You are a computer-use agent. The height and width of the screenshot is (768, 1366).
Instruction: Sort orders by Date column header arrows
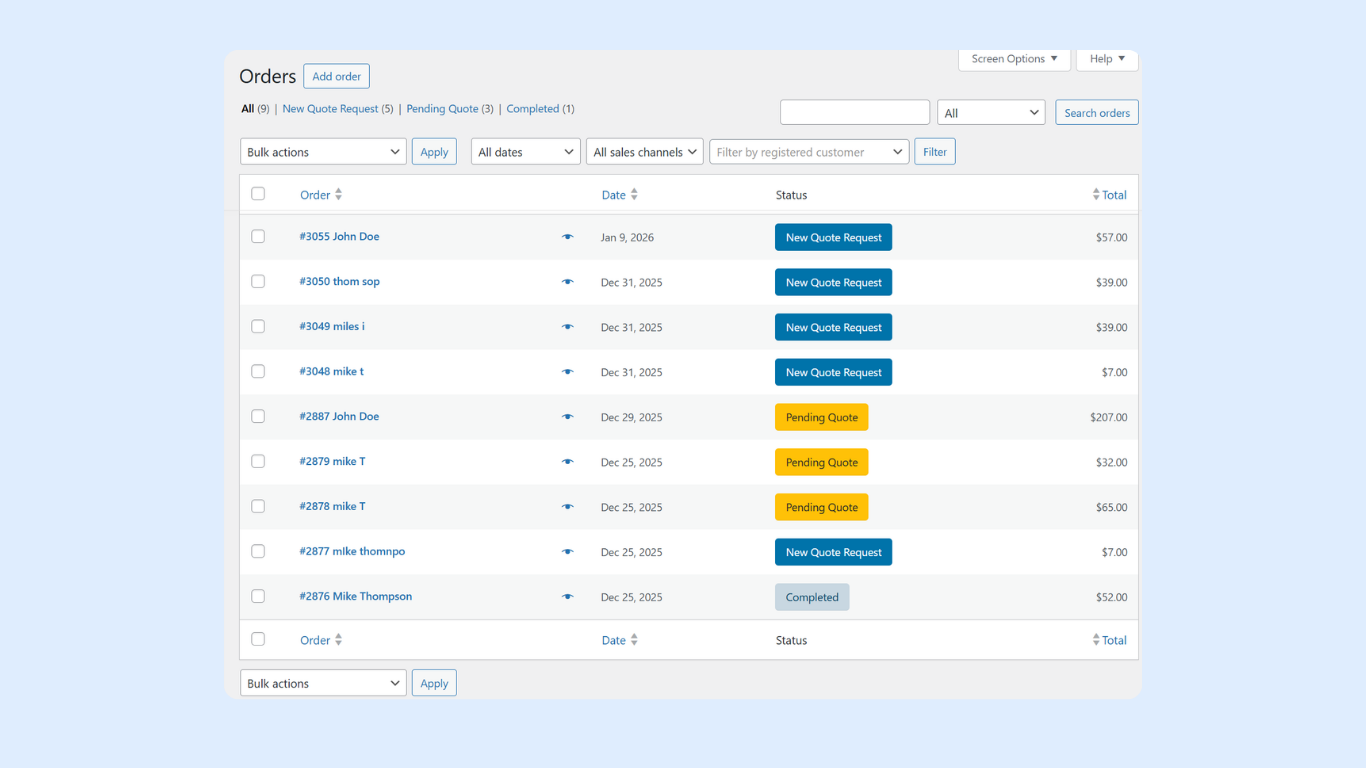634,195
